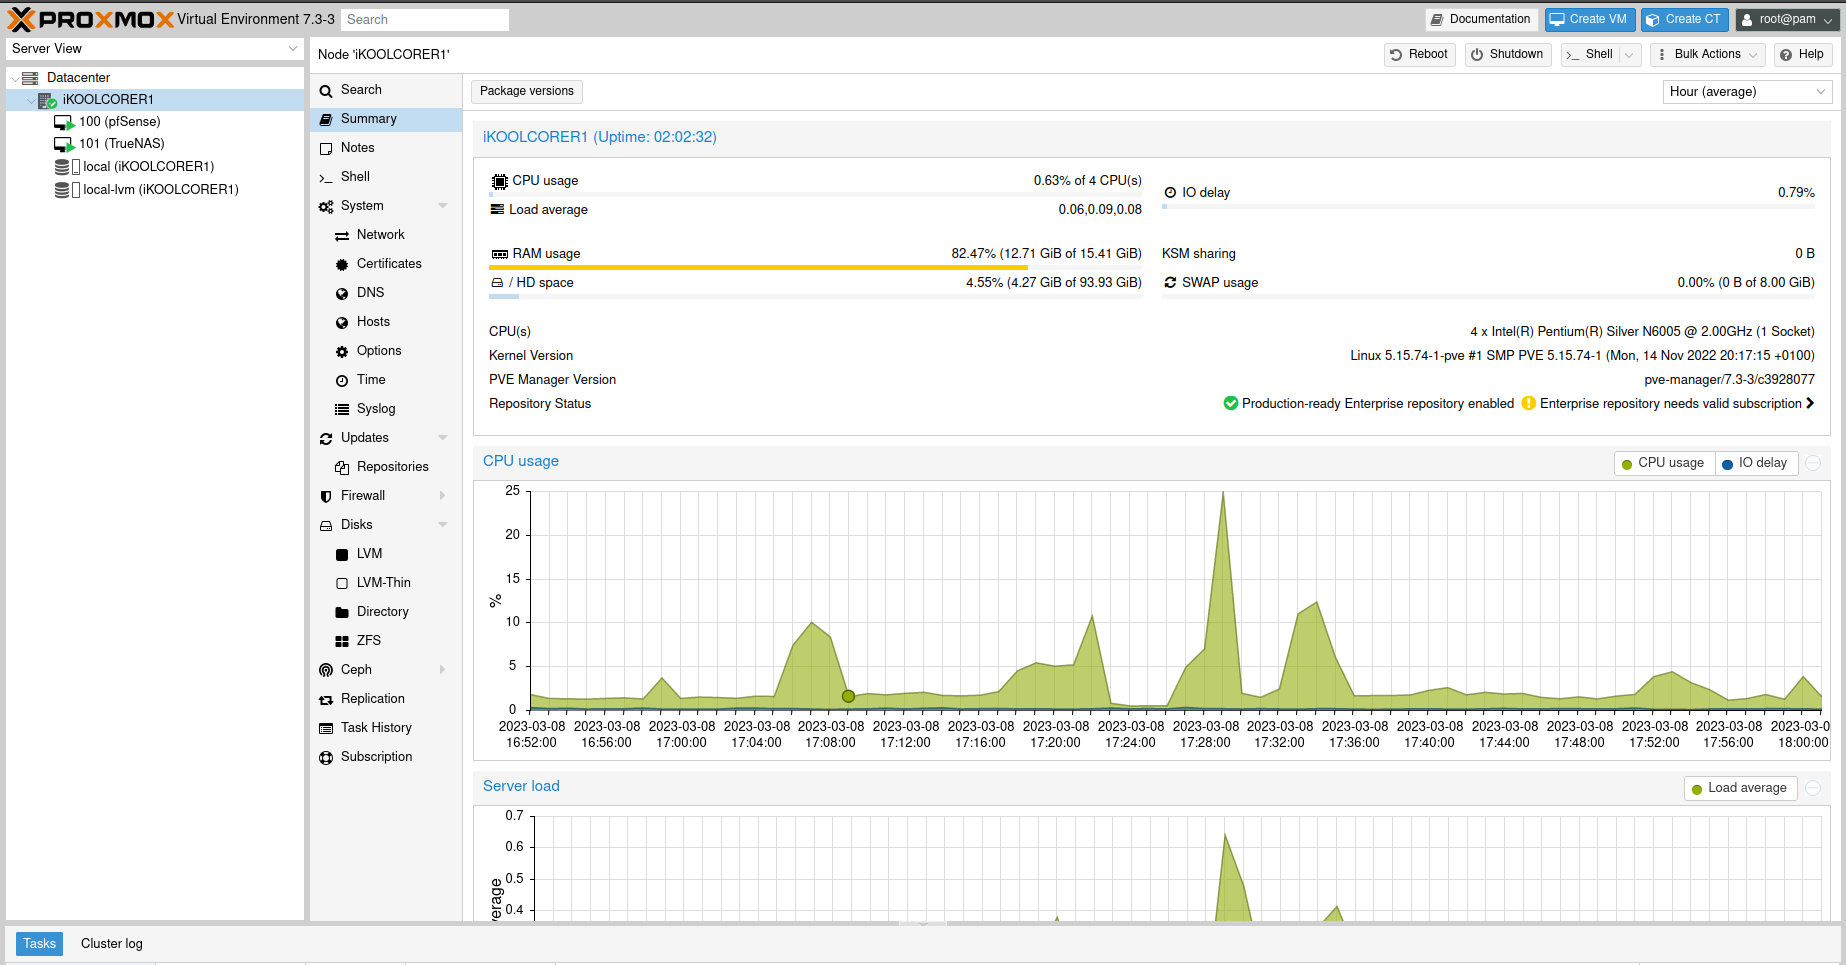Click the System gears icon

point(326,207)
